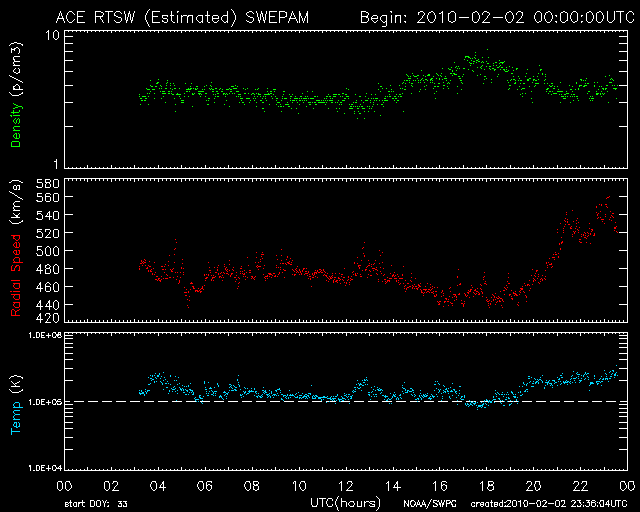Click the '10' density axis value

pos(53,36)
